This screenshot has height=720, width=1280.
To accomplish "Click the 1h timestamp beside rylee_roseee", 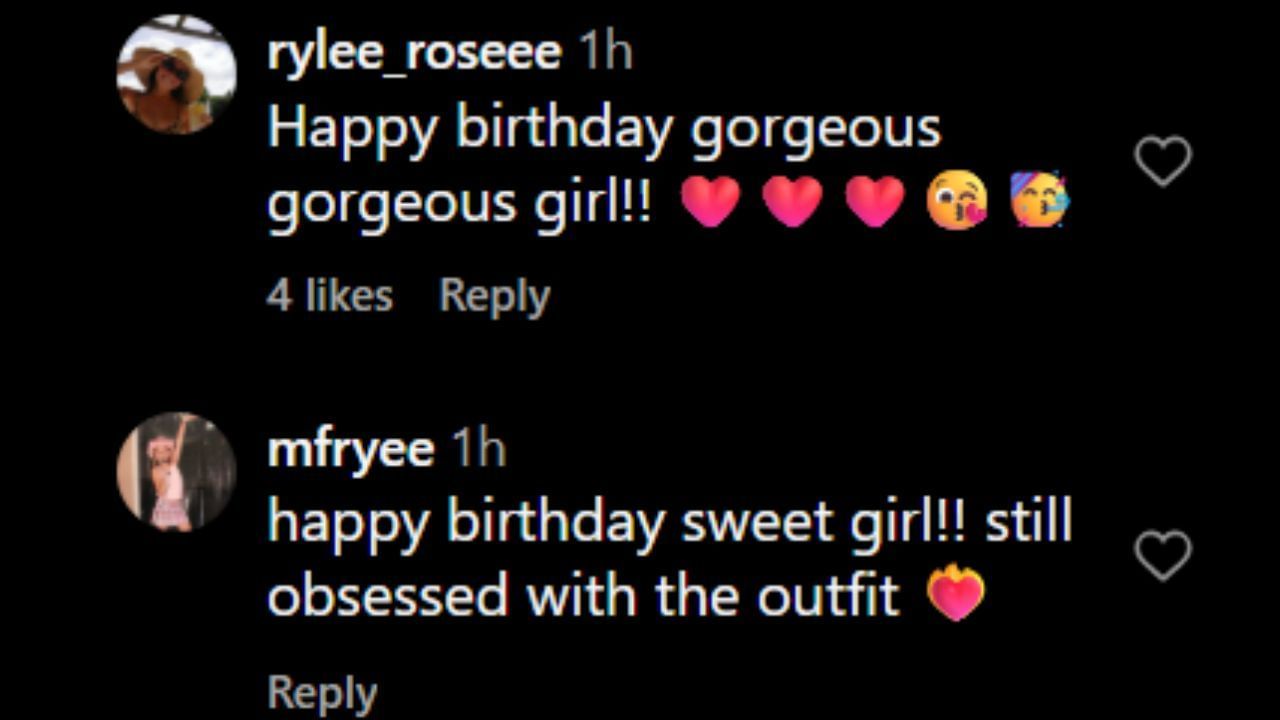I will point(606,51).
